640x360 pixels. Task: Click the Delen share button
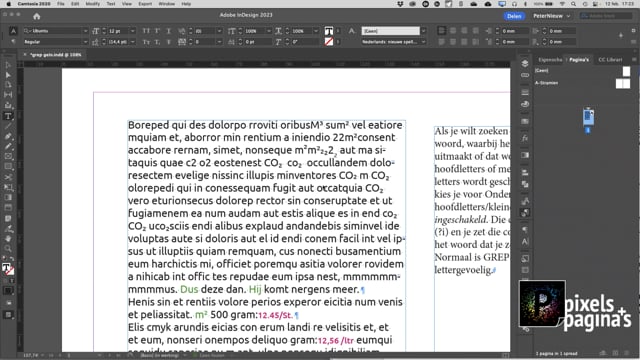[x=514, y=16]
